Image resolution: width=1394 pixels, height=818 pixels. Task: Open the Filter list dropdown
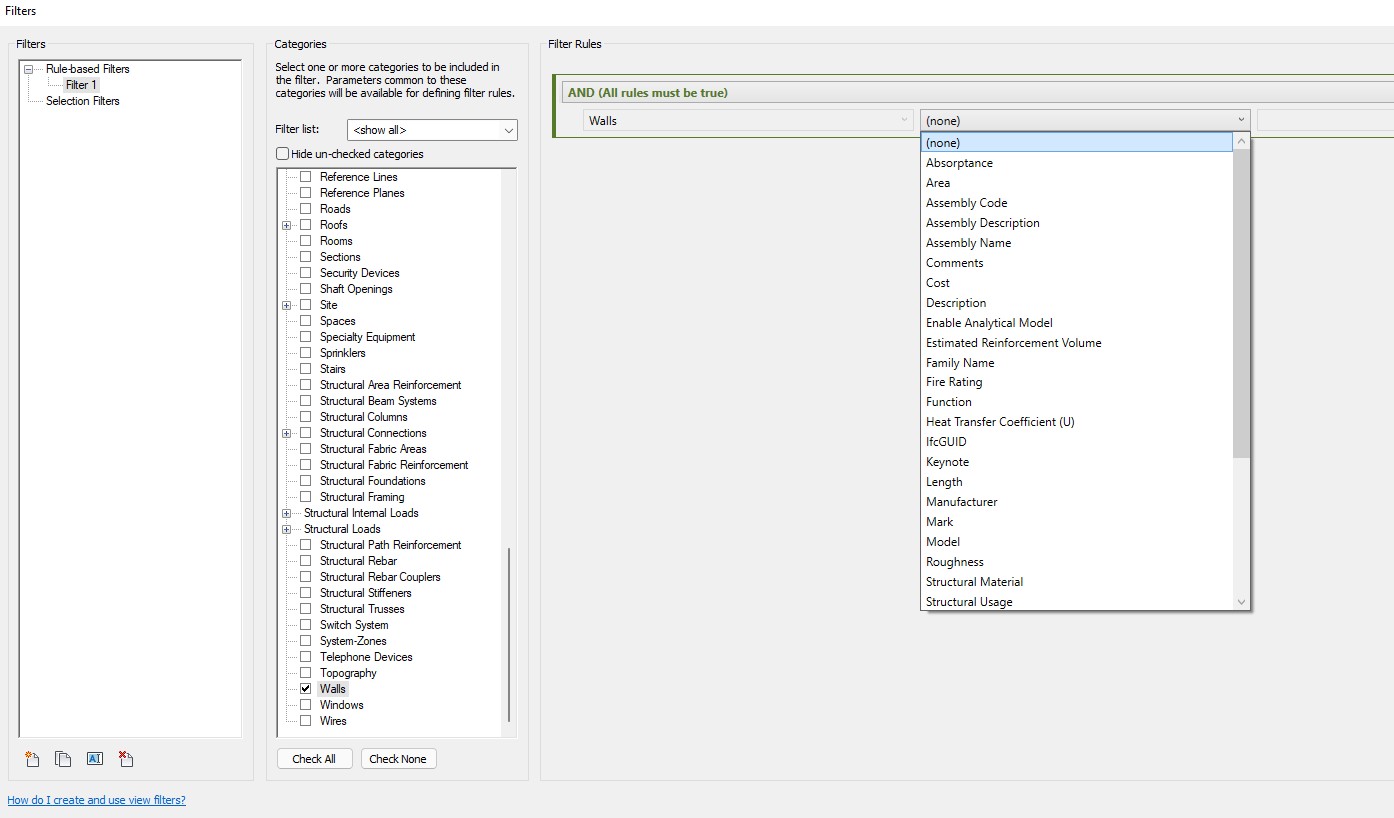pos(509,129)
